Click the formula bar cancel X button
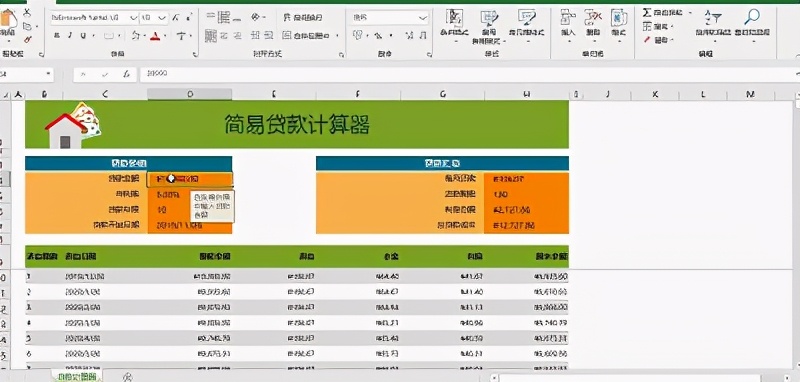Image resolution: width=800 pixels, height=382 pixels. 83,74
